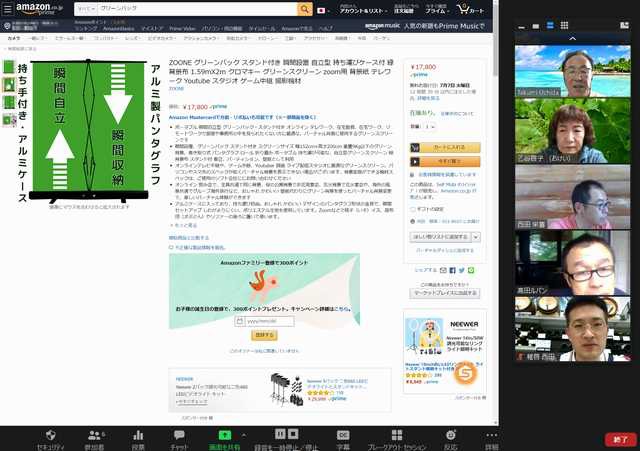Switch Zoom to gallery grid view icon
This screenshot has width=640, height=451.
click(x=564, y=25)
